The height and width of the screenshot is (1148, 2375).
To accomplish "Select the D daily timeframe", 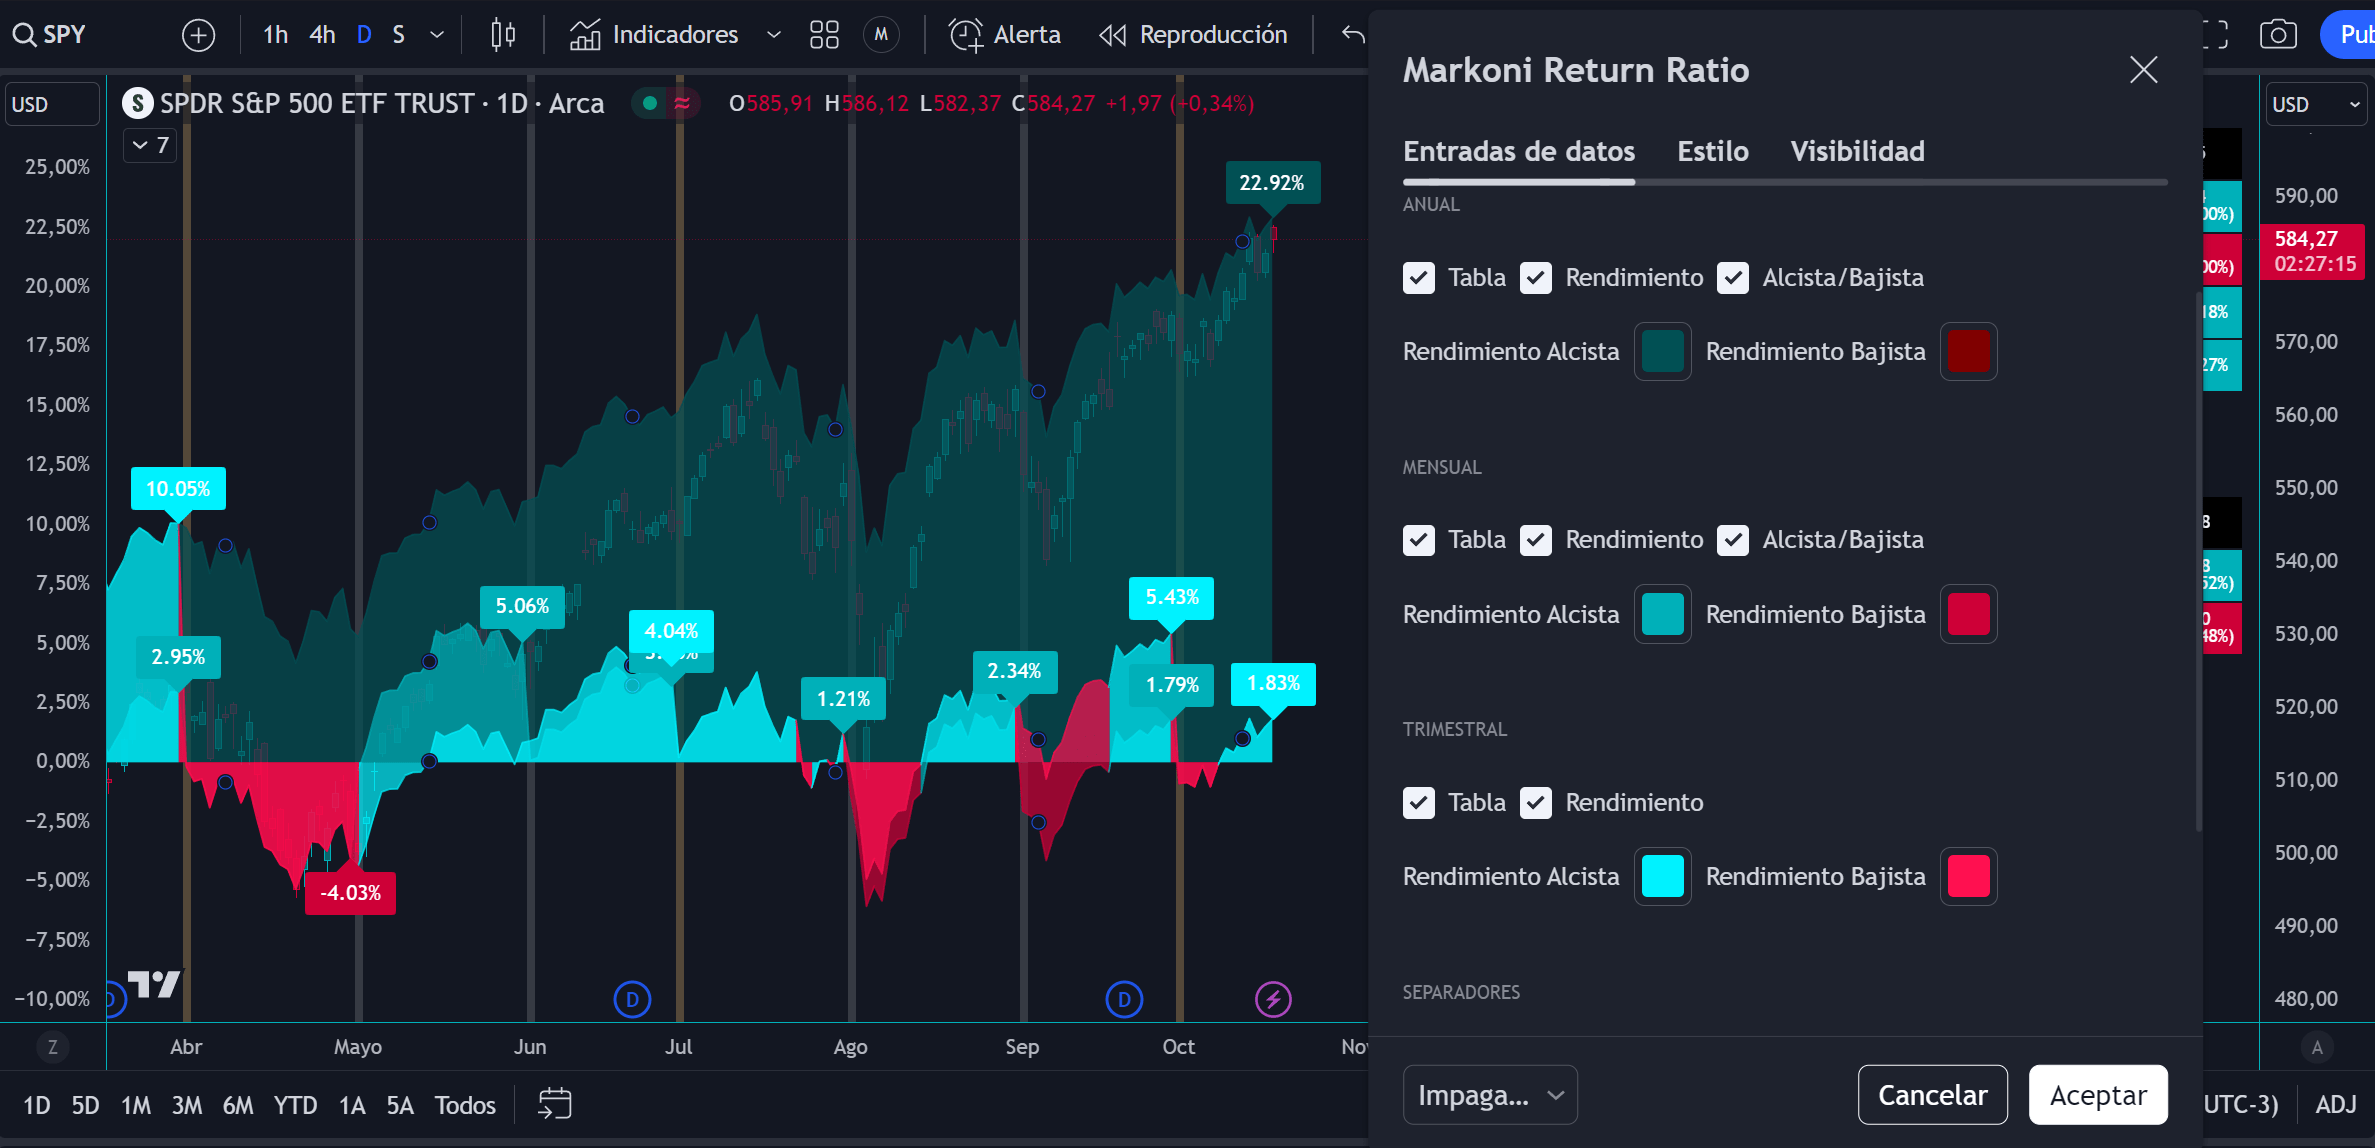I will pos(364,35).
